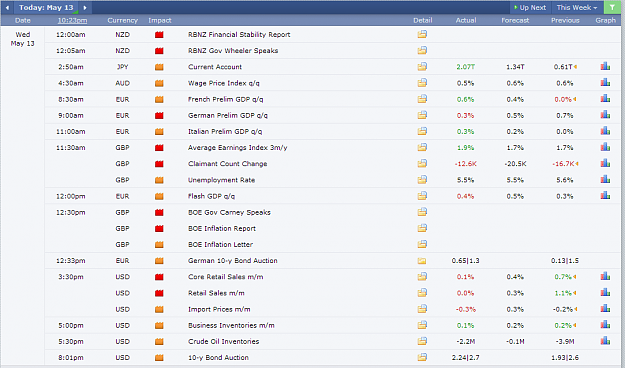The image size is (625, 368).
Task: Show graph for Core Retail Sales m/m
Action: (605, 276)
